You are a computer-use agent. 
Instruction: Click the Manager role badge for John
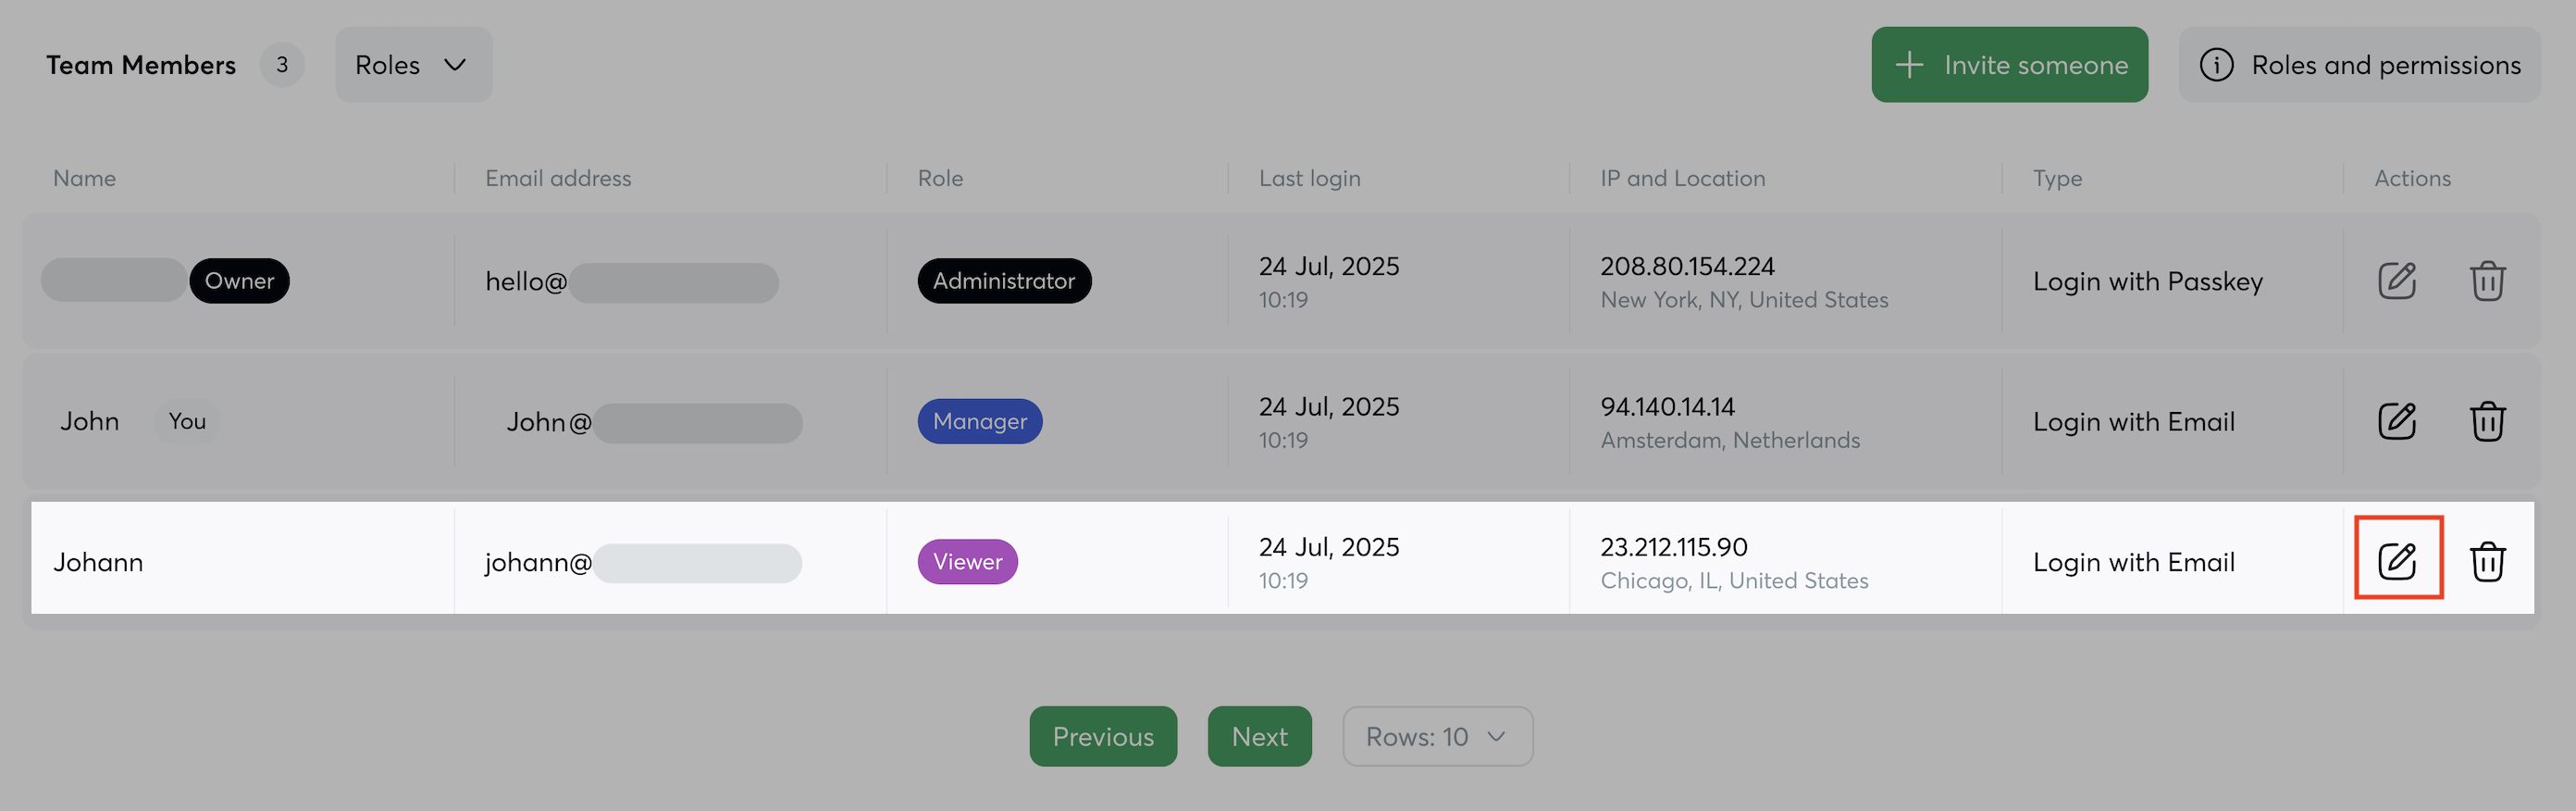pyautogui.click(x=979, y=421)
